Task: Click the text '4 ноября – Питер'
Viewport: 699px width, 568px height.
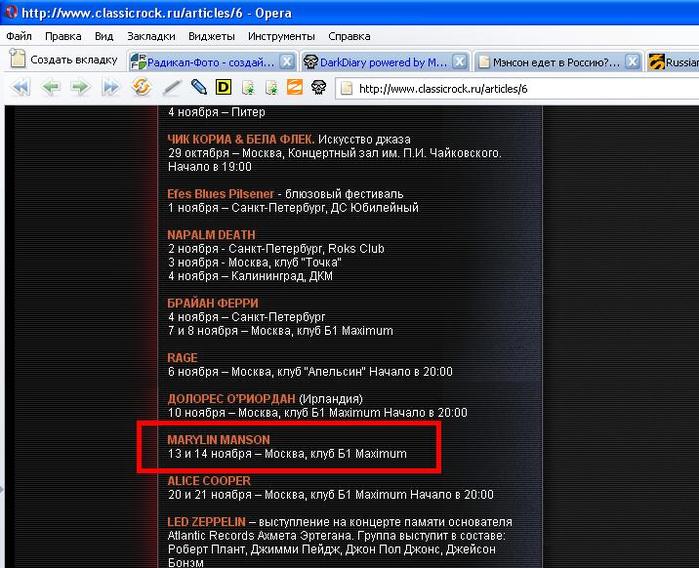Action: click(x=217, y=112)
